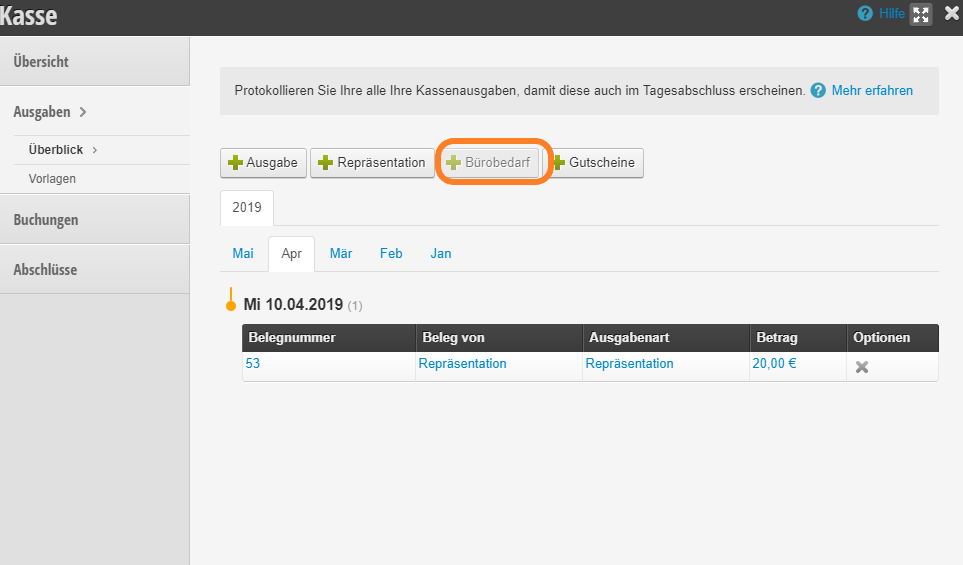The width and height of the screenshot is (963, 565).
Task: Click the question mark icon beside Mehr erfahren
Action: coord(818,90)
